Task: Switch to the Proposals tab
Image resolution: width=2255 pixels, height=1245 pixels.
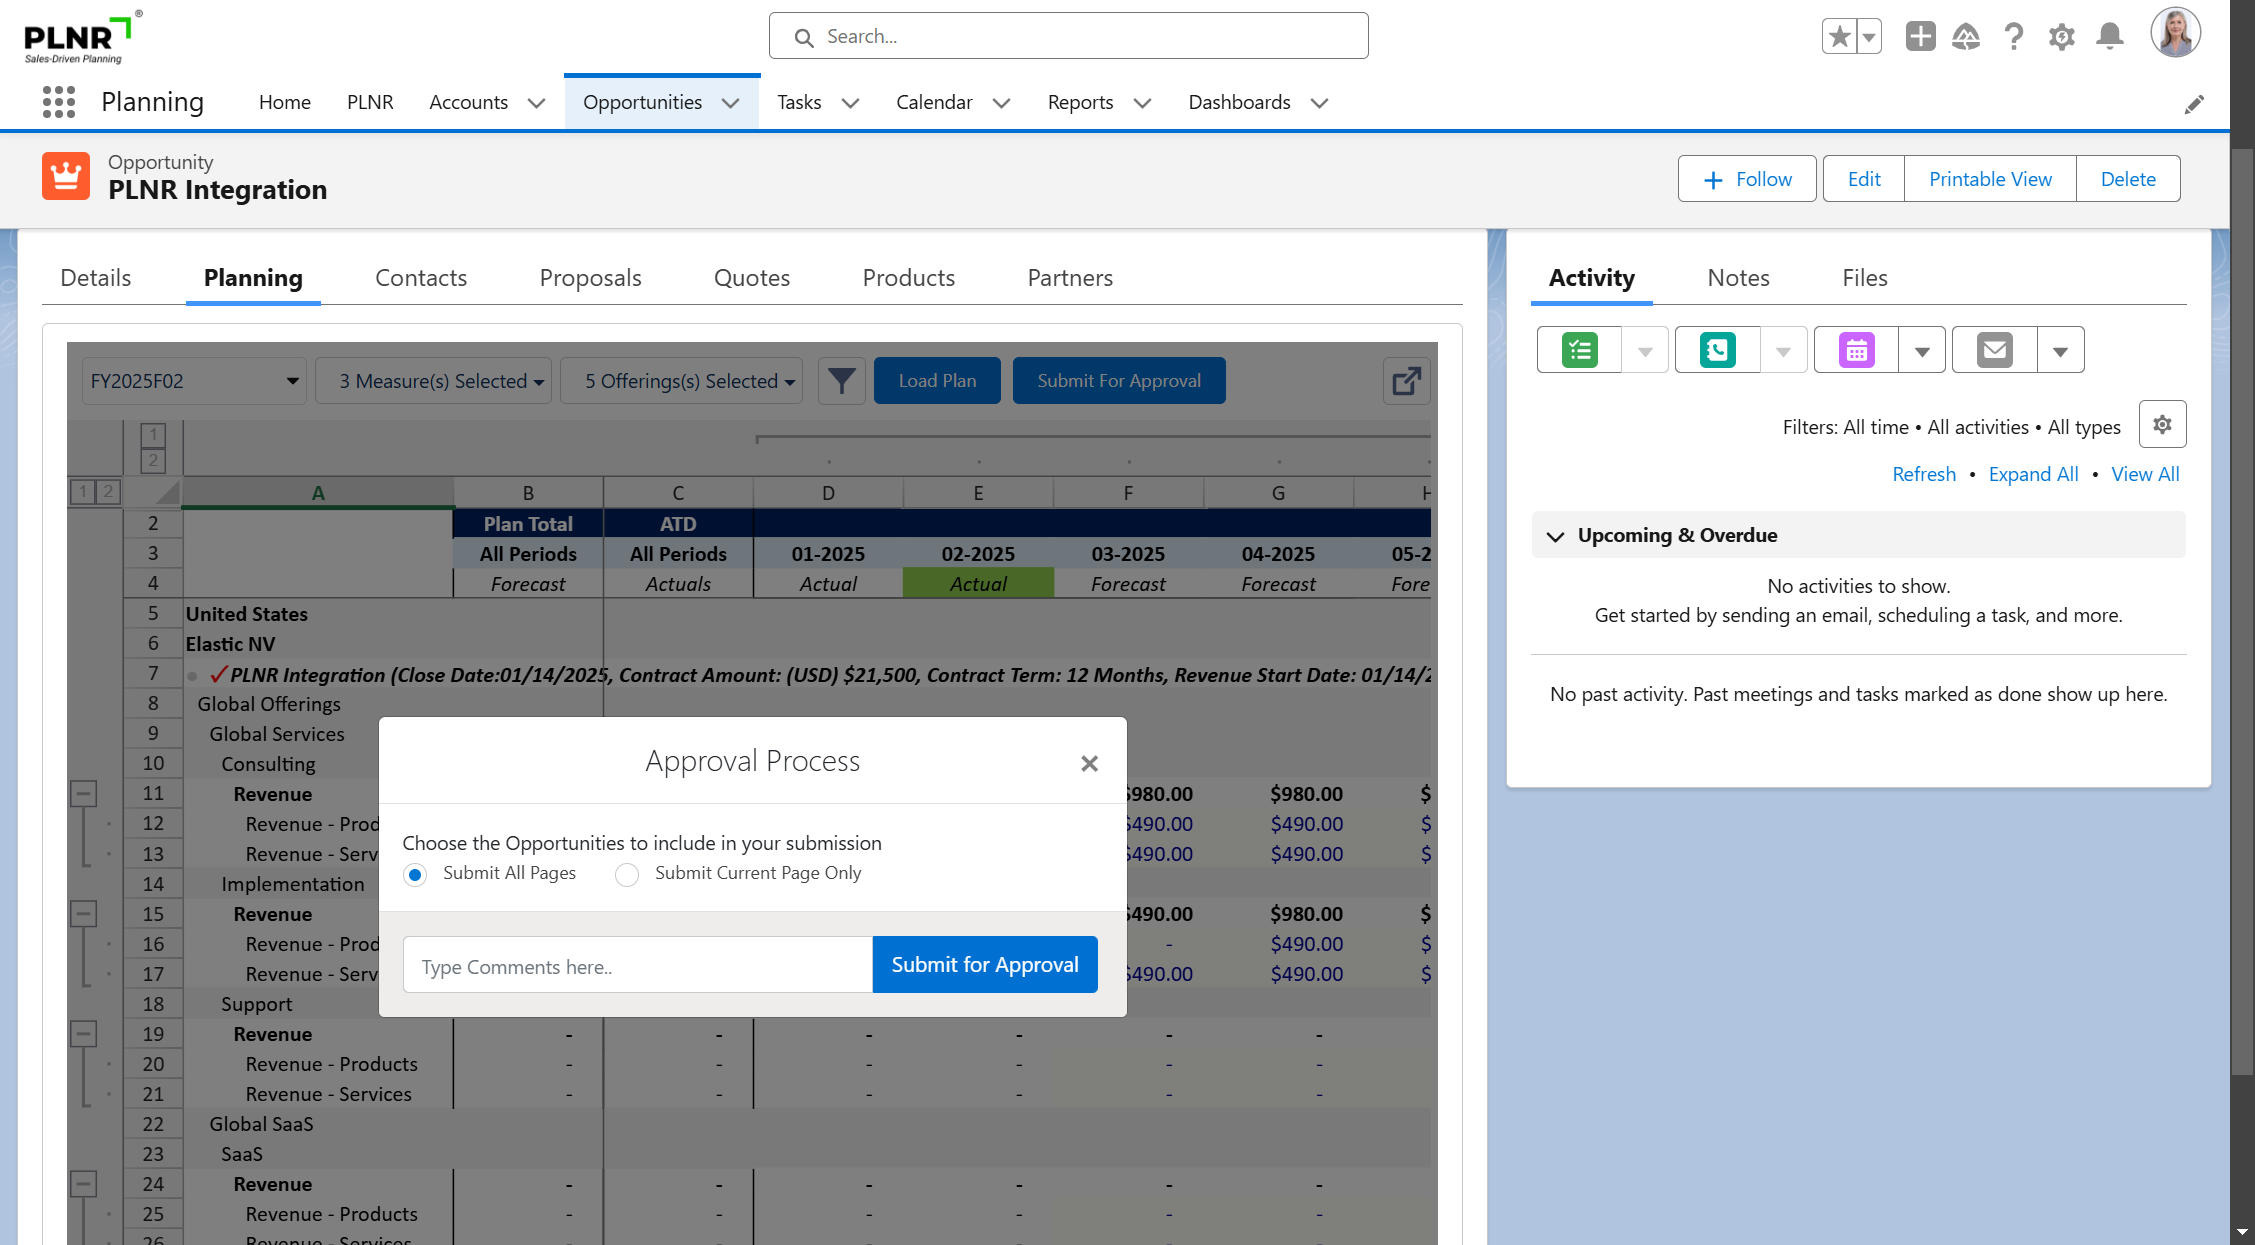Action: tap(590, 278)
